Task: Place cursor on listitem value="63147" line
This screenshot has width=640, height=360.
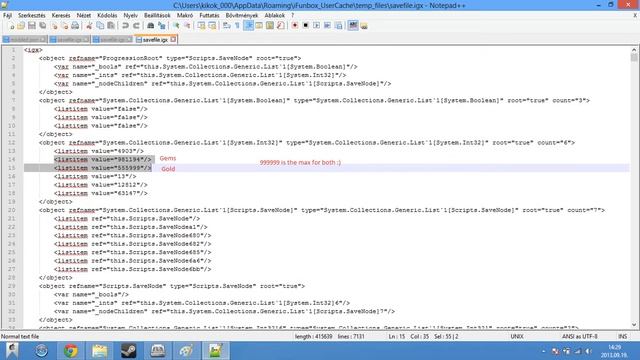Action: pyautogui.click(x=101, y=193)
